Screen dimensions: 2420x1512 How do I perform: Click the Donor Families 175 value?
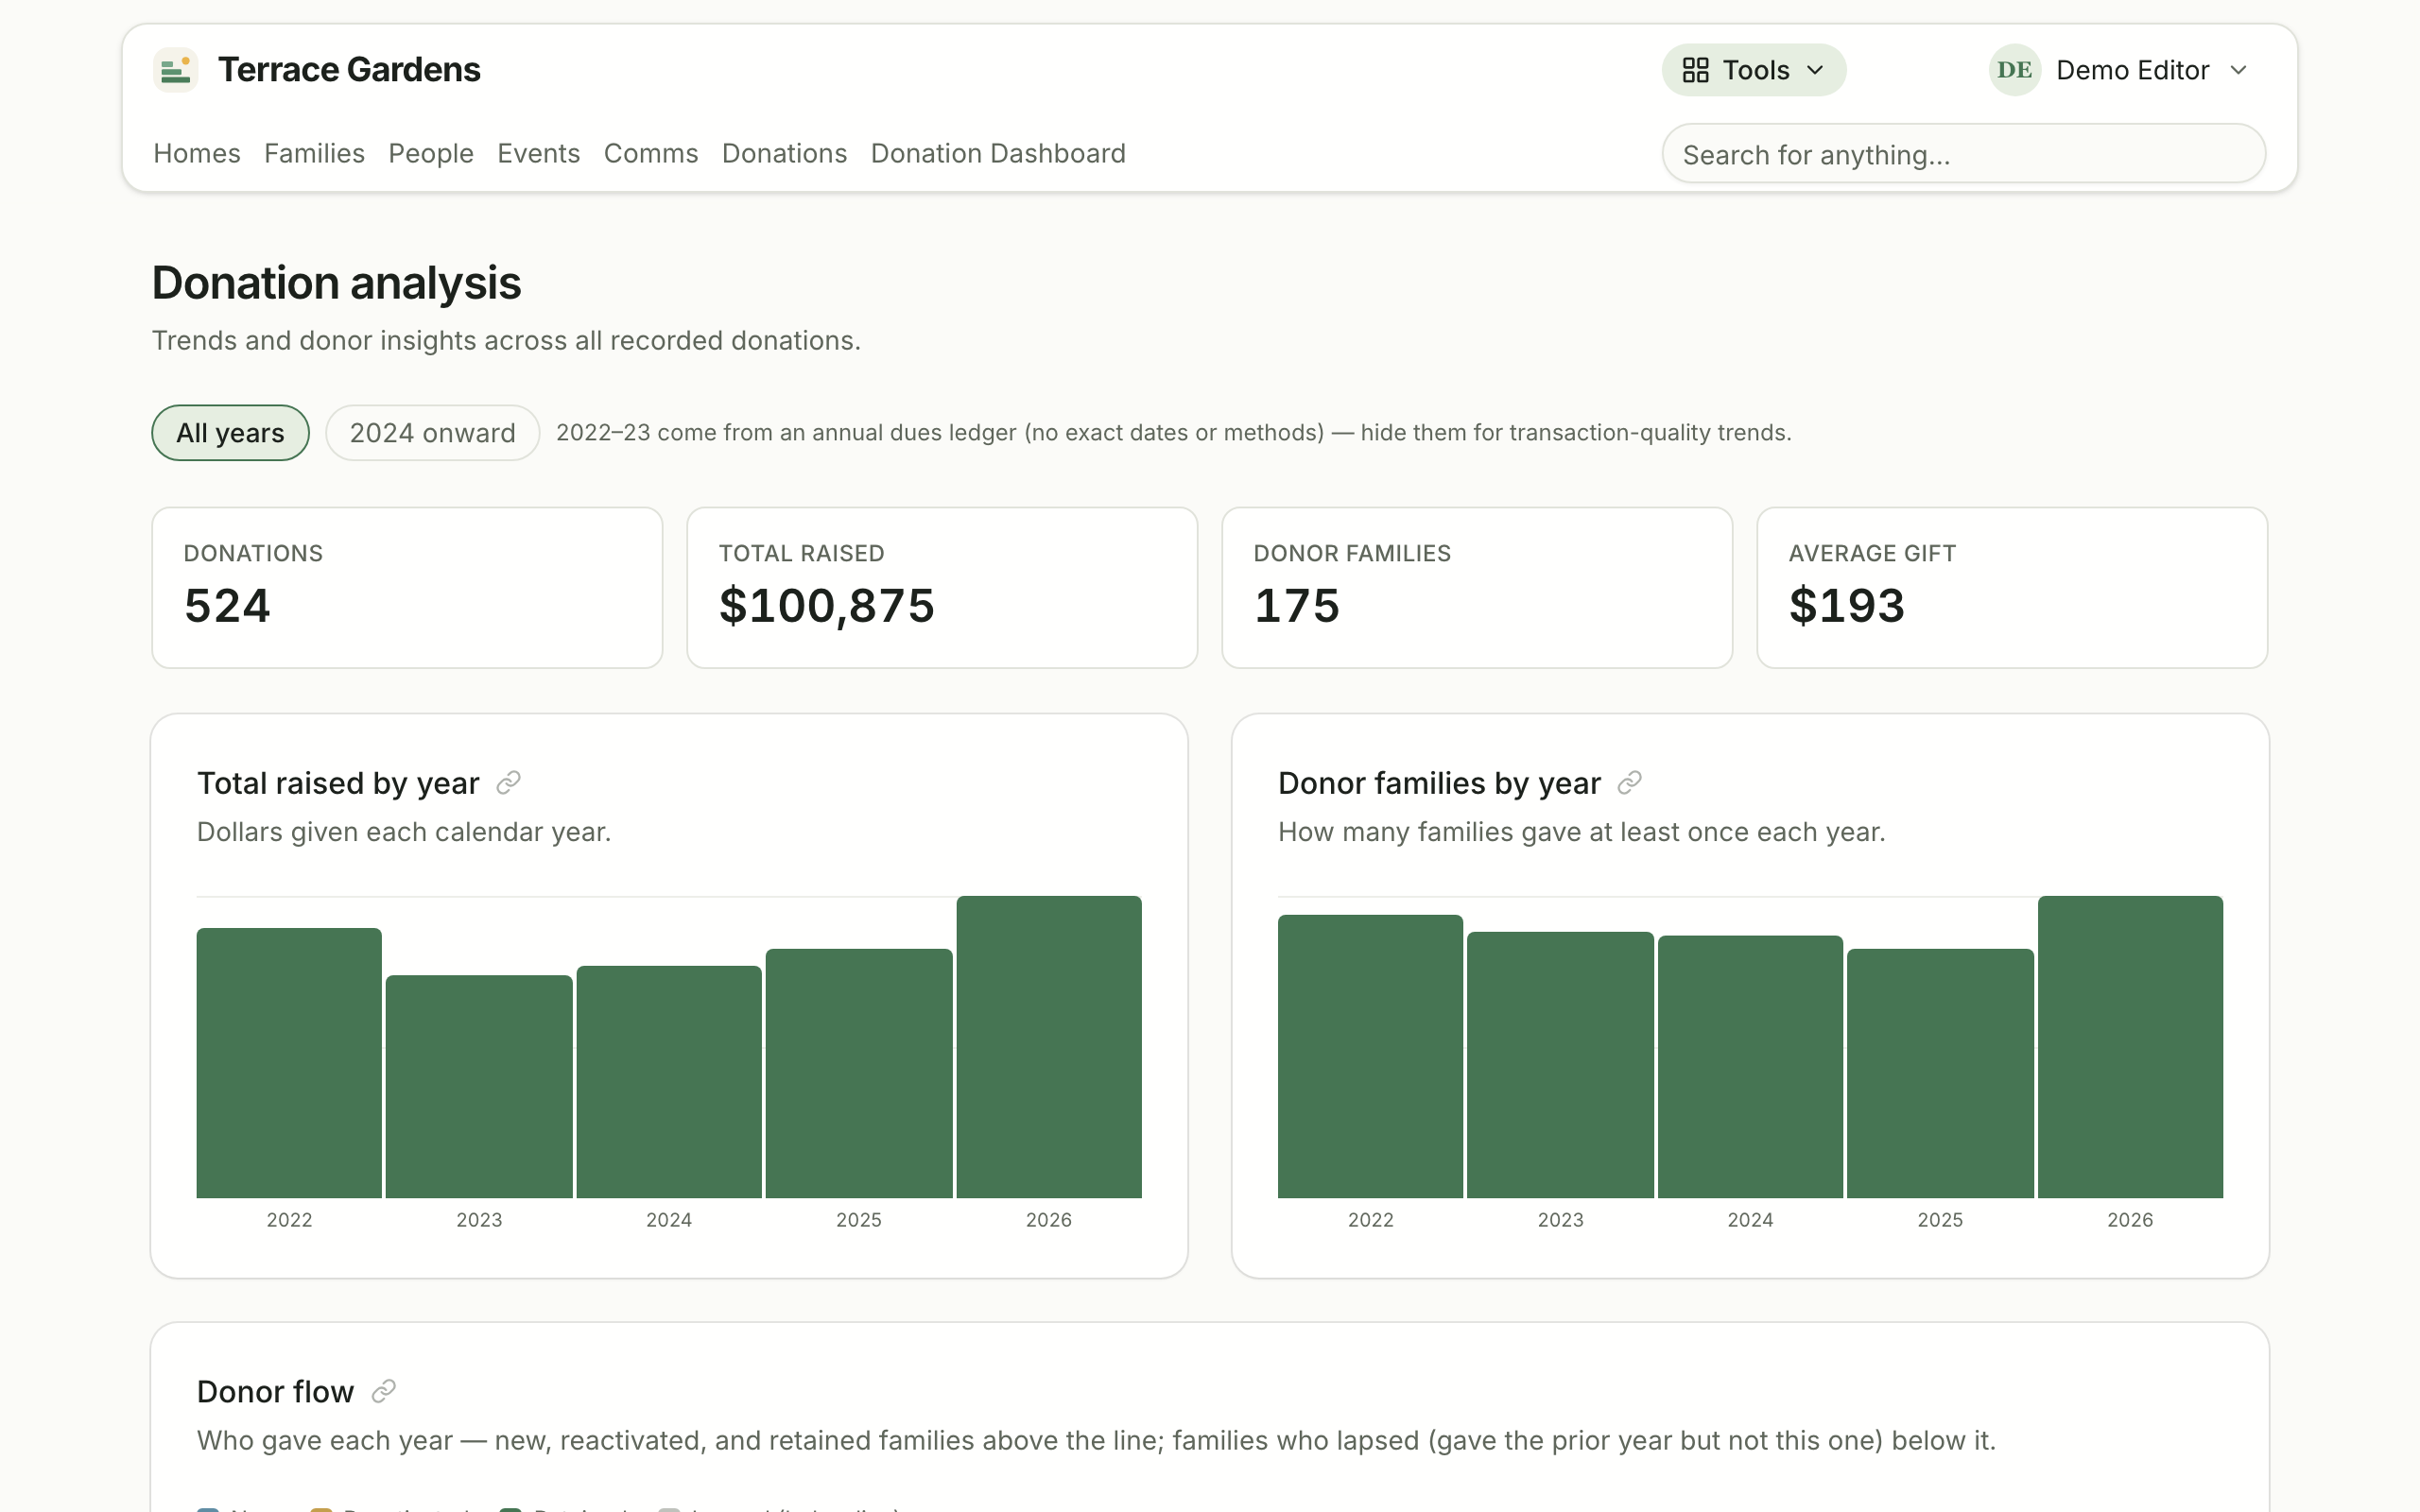coord(1296,606)
